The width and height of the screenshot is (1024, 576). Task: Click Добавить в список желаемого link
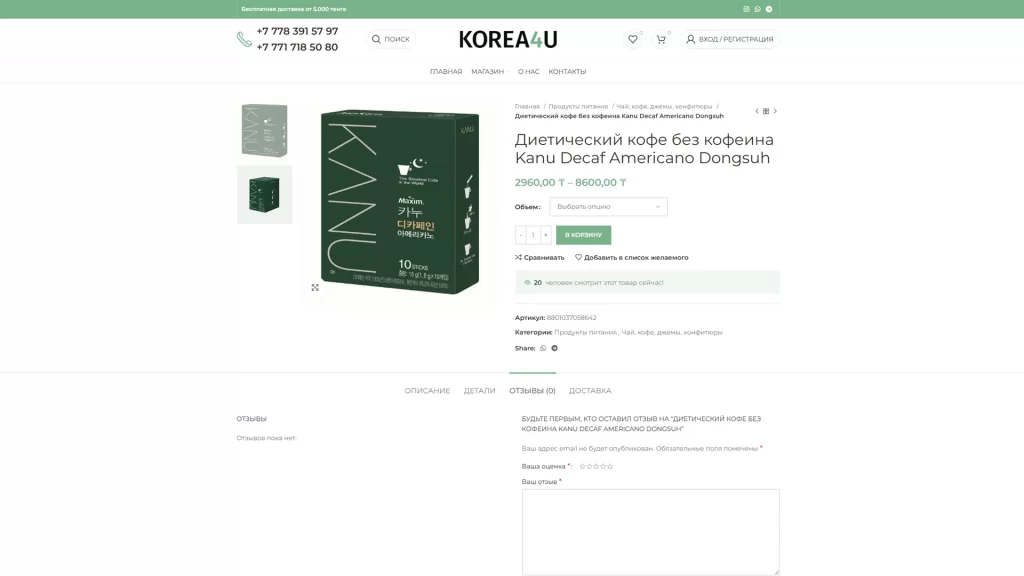pyautogui.click(x=632, y=257)
